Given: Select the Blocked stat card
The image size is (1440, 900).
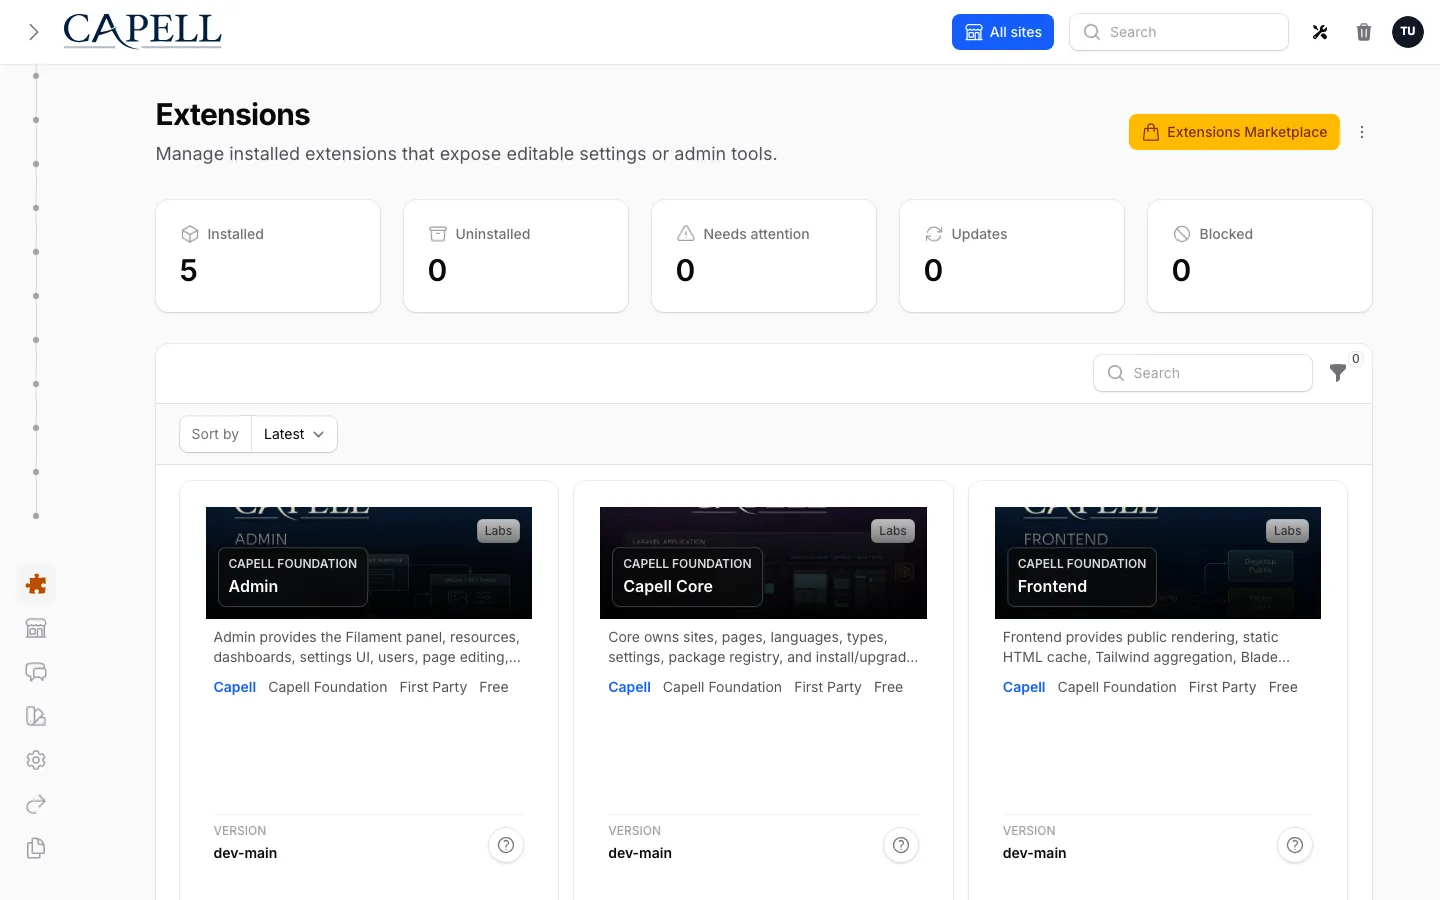Looking at the screenshot, I should [1260, 256].
